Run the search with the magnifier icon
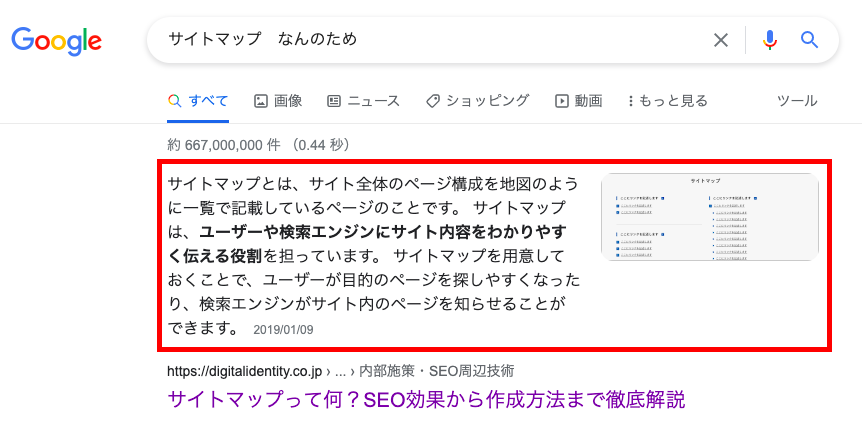The image size is (862, 421). [809, 40]
